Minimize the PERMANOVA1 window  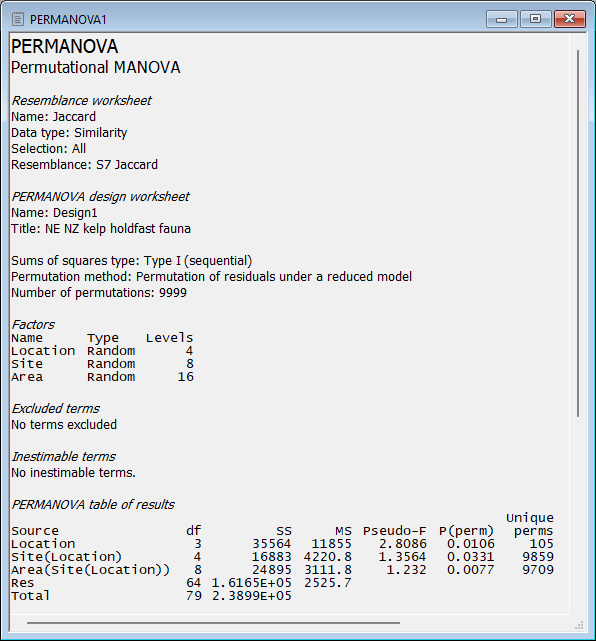[502, 19]
